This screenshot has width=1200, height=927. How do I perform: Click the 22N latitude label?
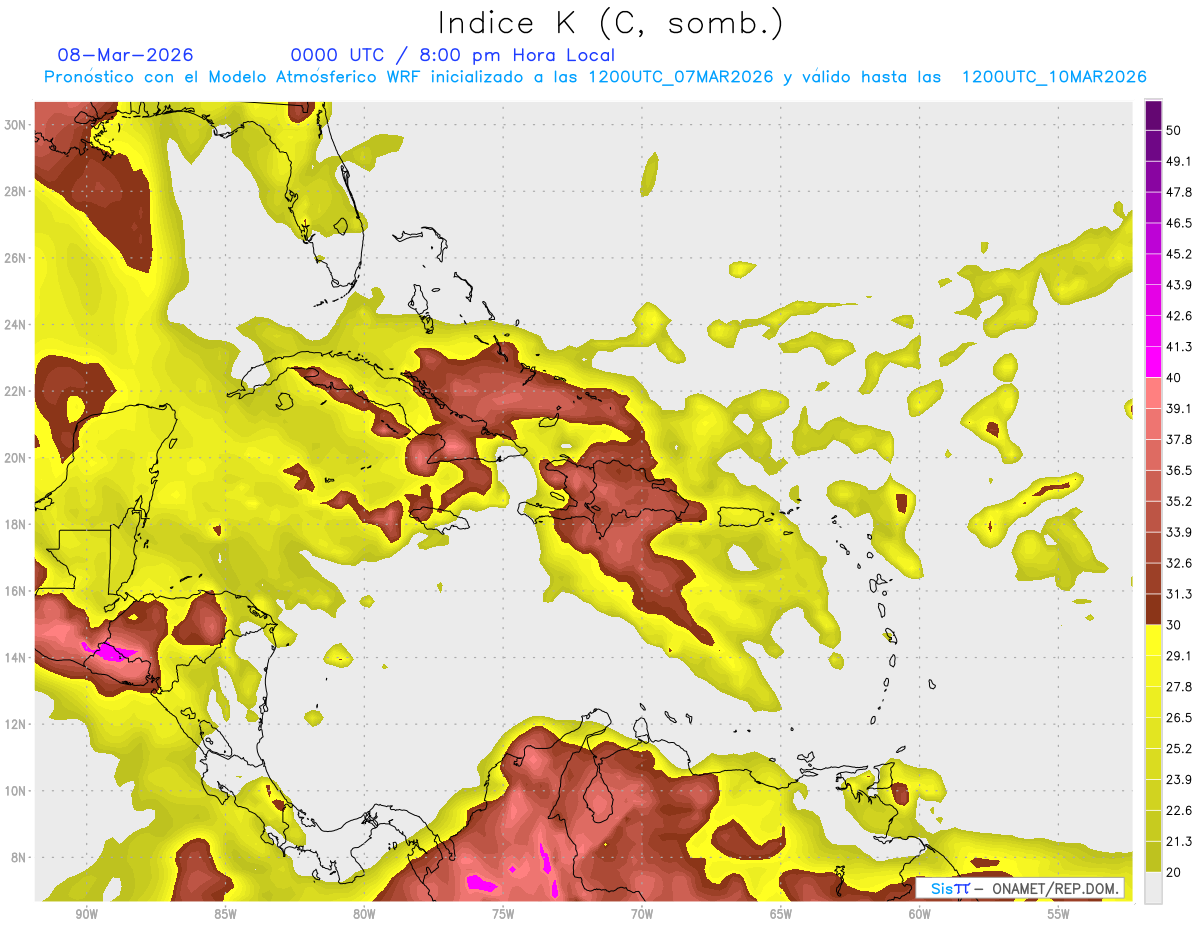point(15,391)
